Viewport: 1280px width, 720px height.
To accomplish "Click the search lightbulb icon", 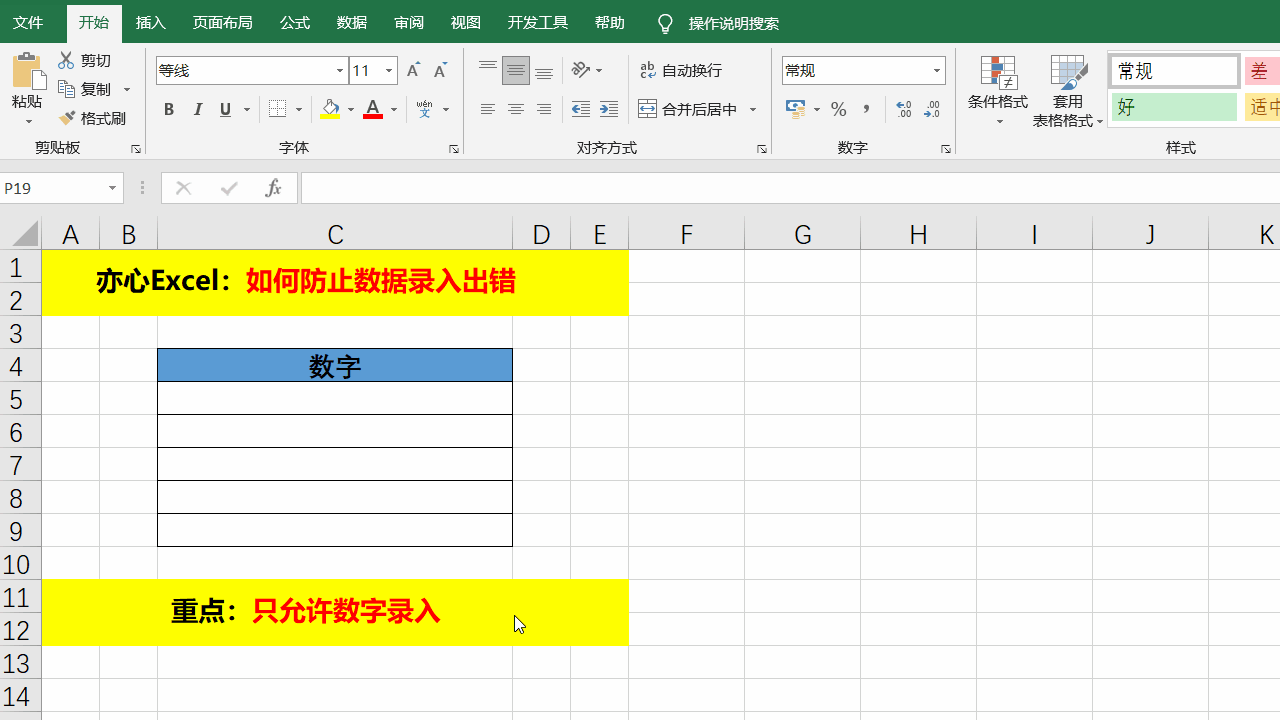I will pos(665,23).
